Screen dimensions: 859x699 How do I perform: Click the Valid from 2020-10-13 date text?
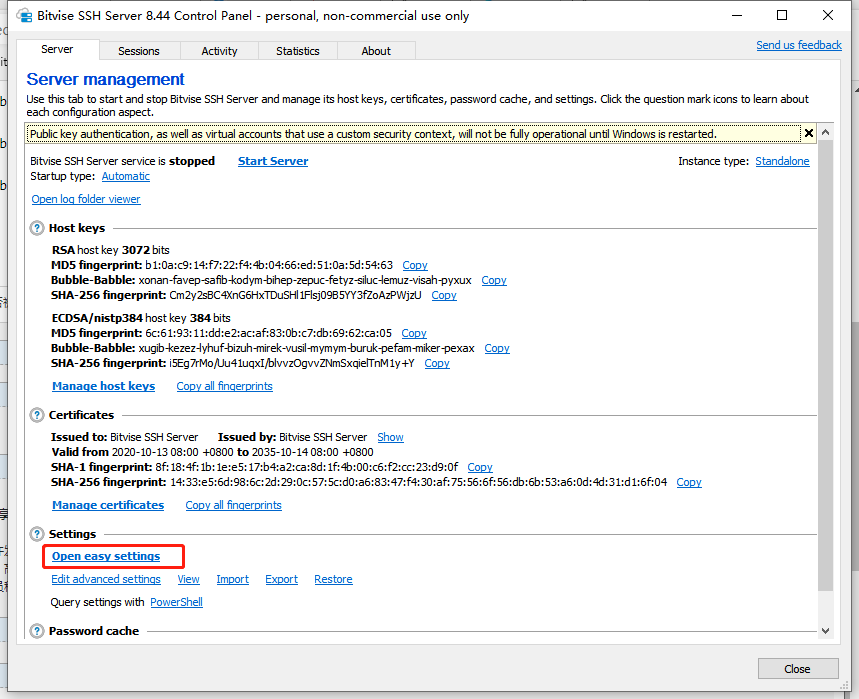213,452
